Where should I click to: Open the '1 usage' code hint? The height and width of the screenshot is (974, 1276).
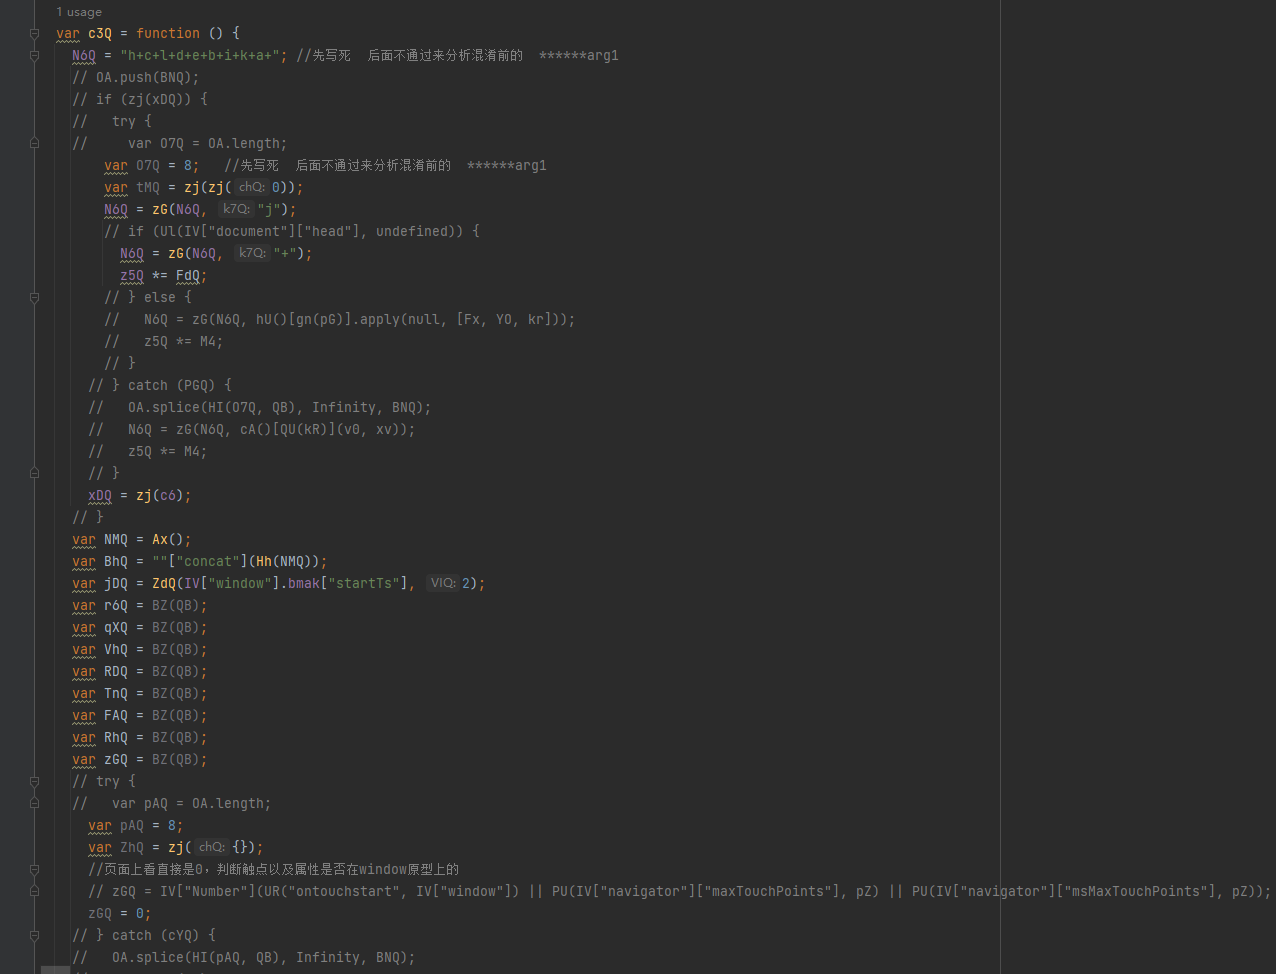(79, 12)
